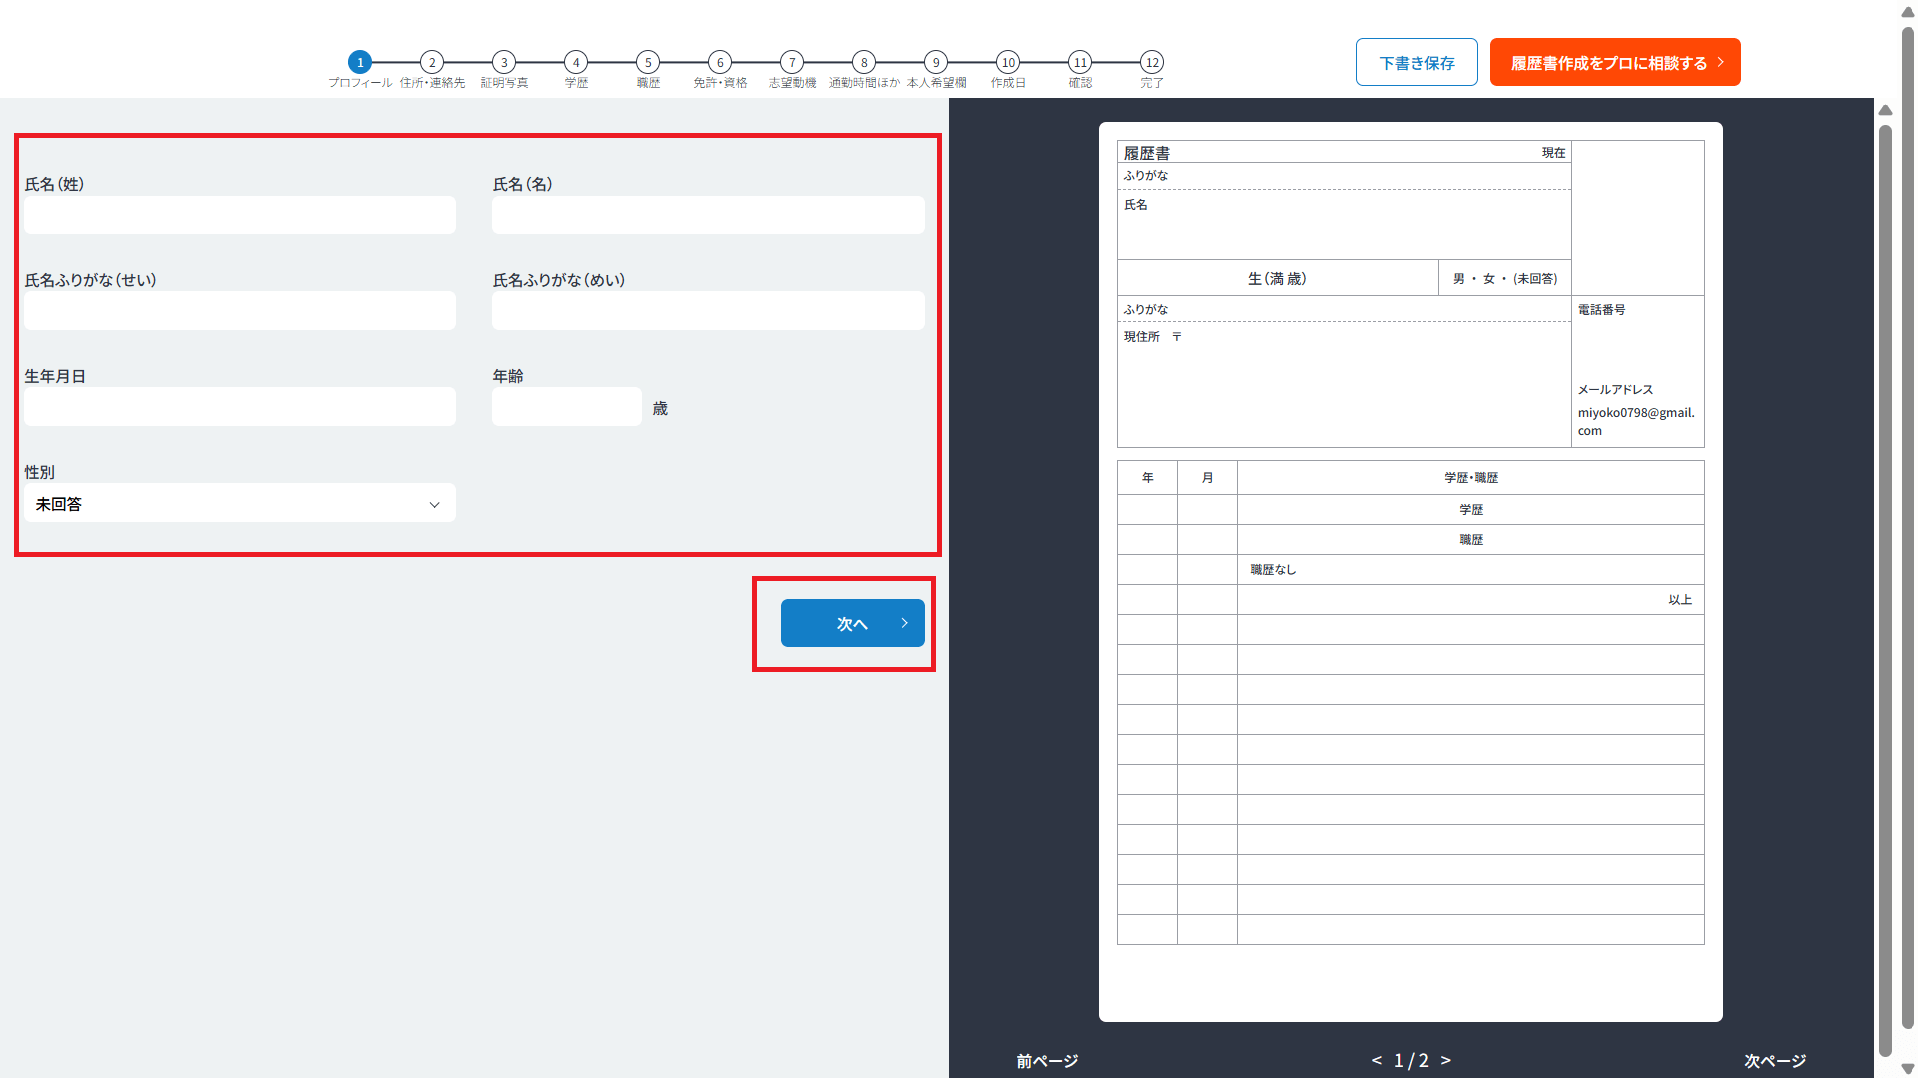The image size is (1918, 1078).
Task: Click the 氏名ふりがな(せい) field
Action: 239,311
